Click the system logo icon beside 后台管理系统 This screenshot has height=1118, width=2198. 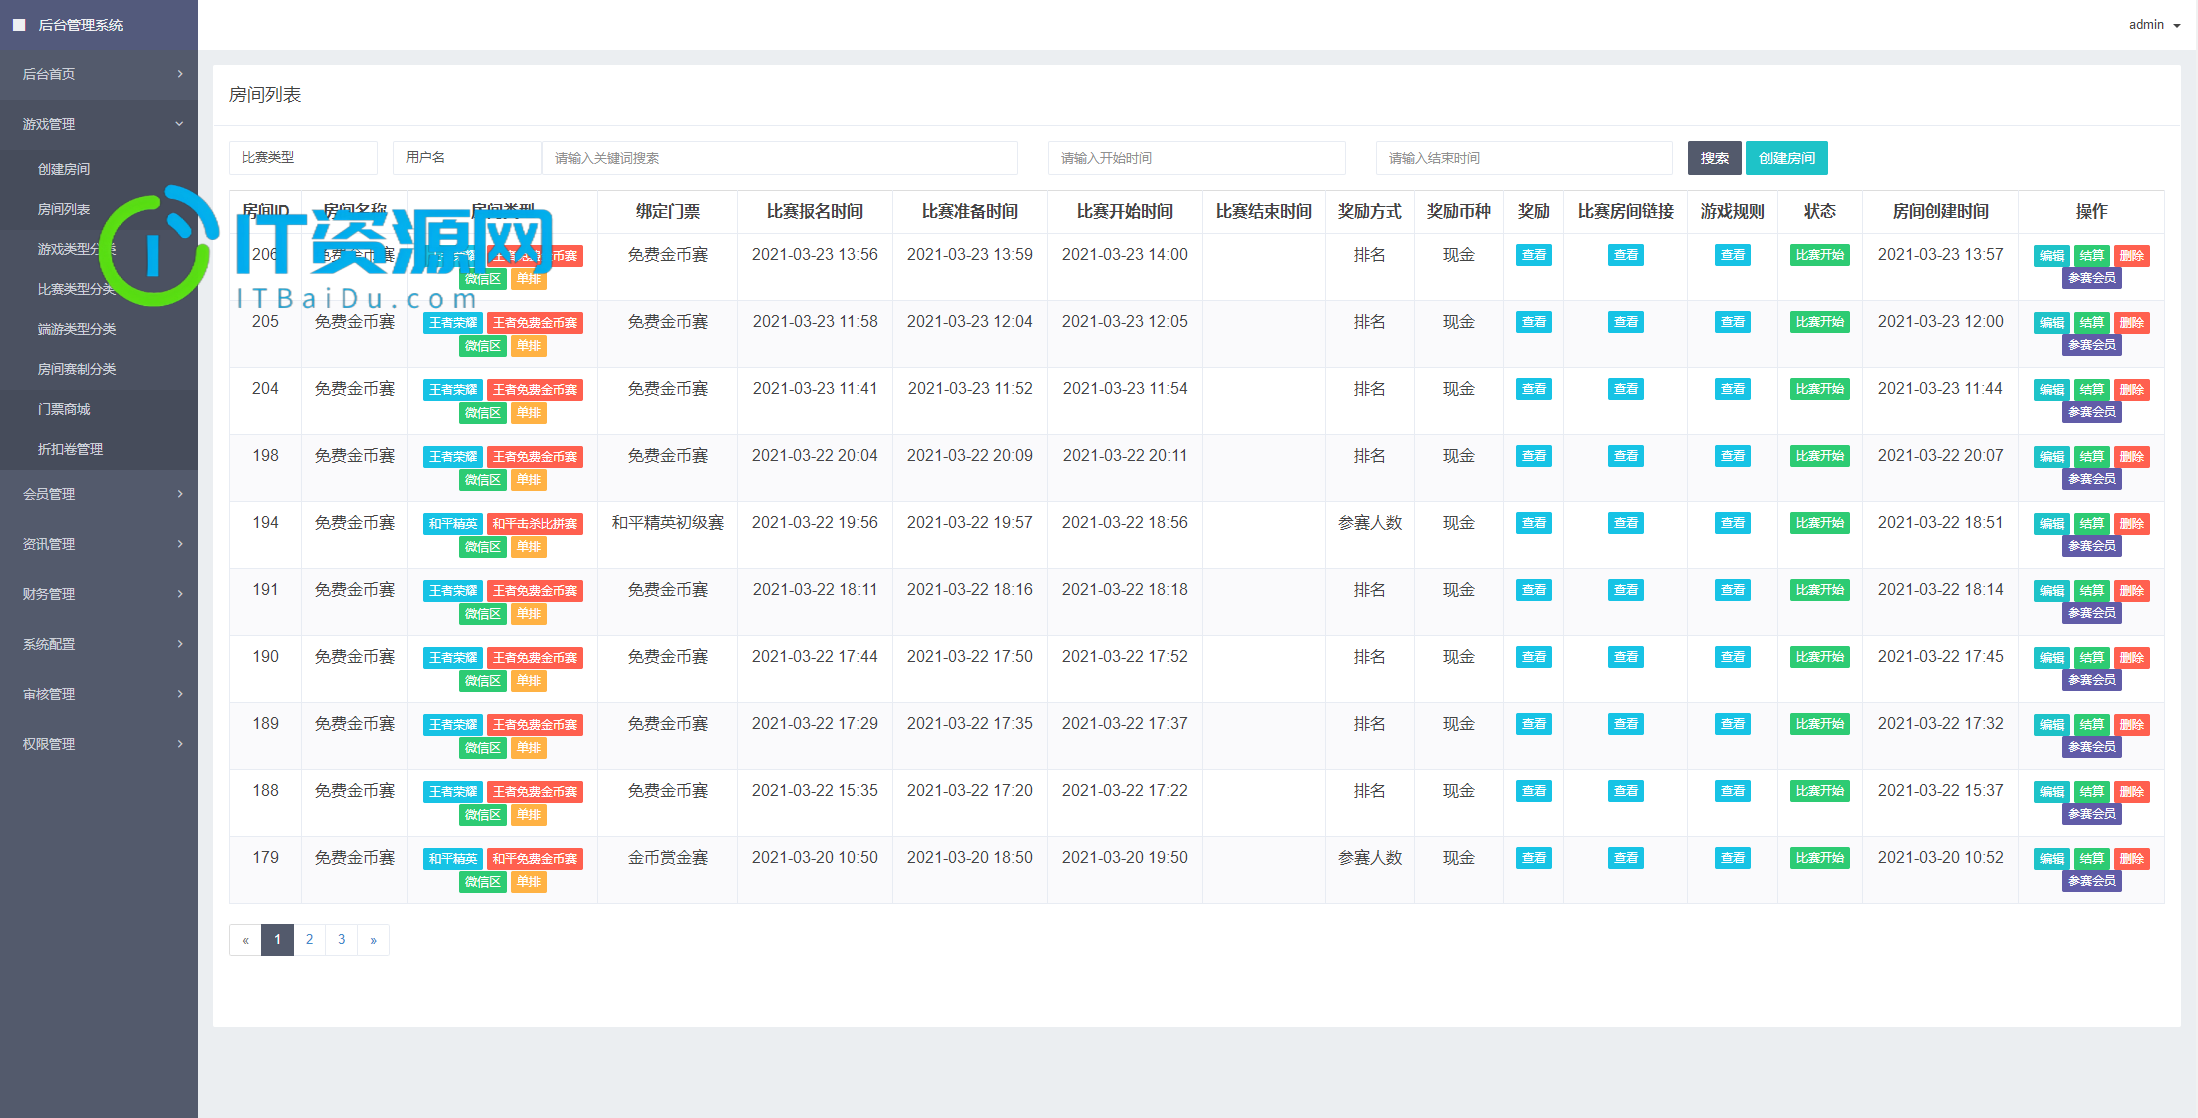click(19, 25)
